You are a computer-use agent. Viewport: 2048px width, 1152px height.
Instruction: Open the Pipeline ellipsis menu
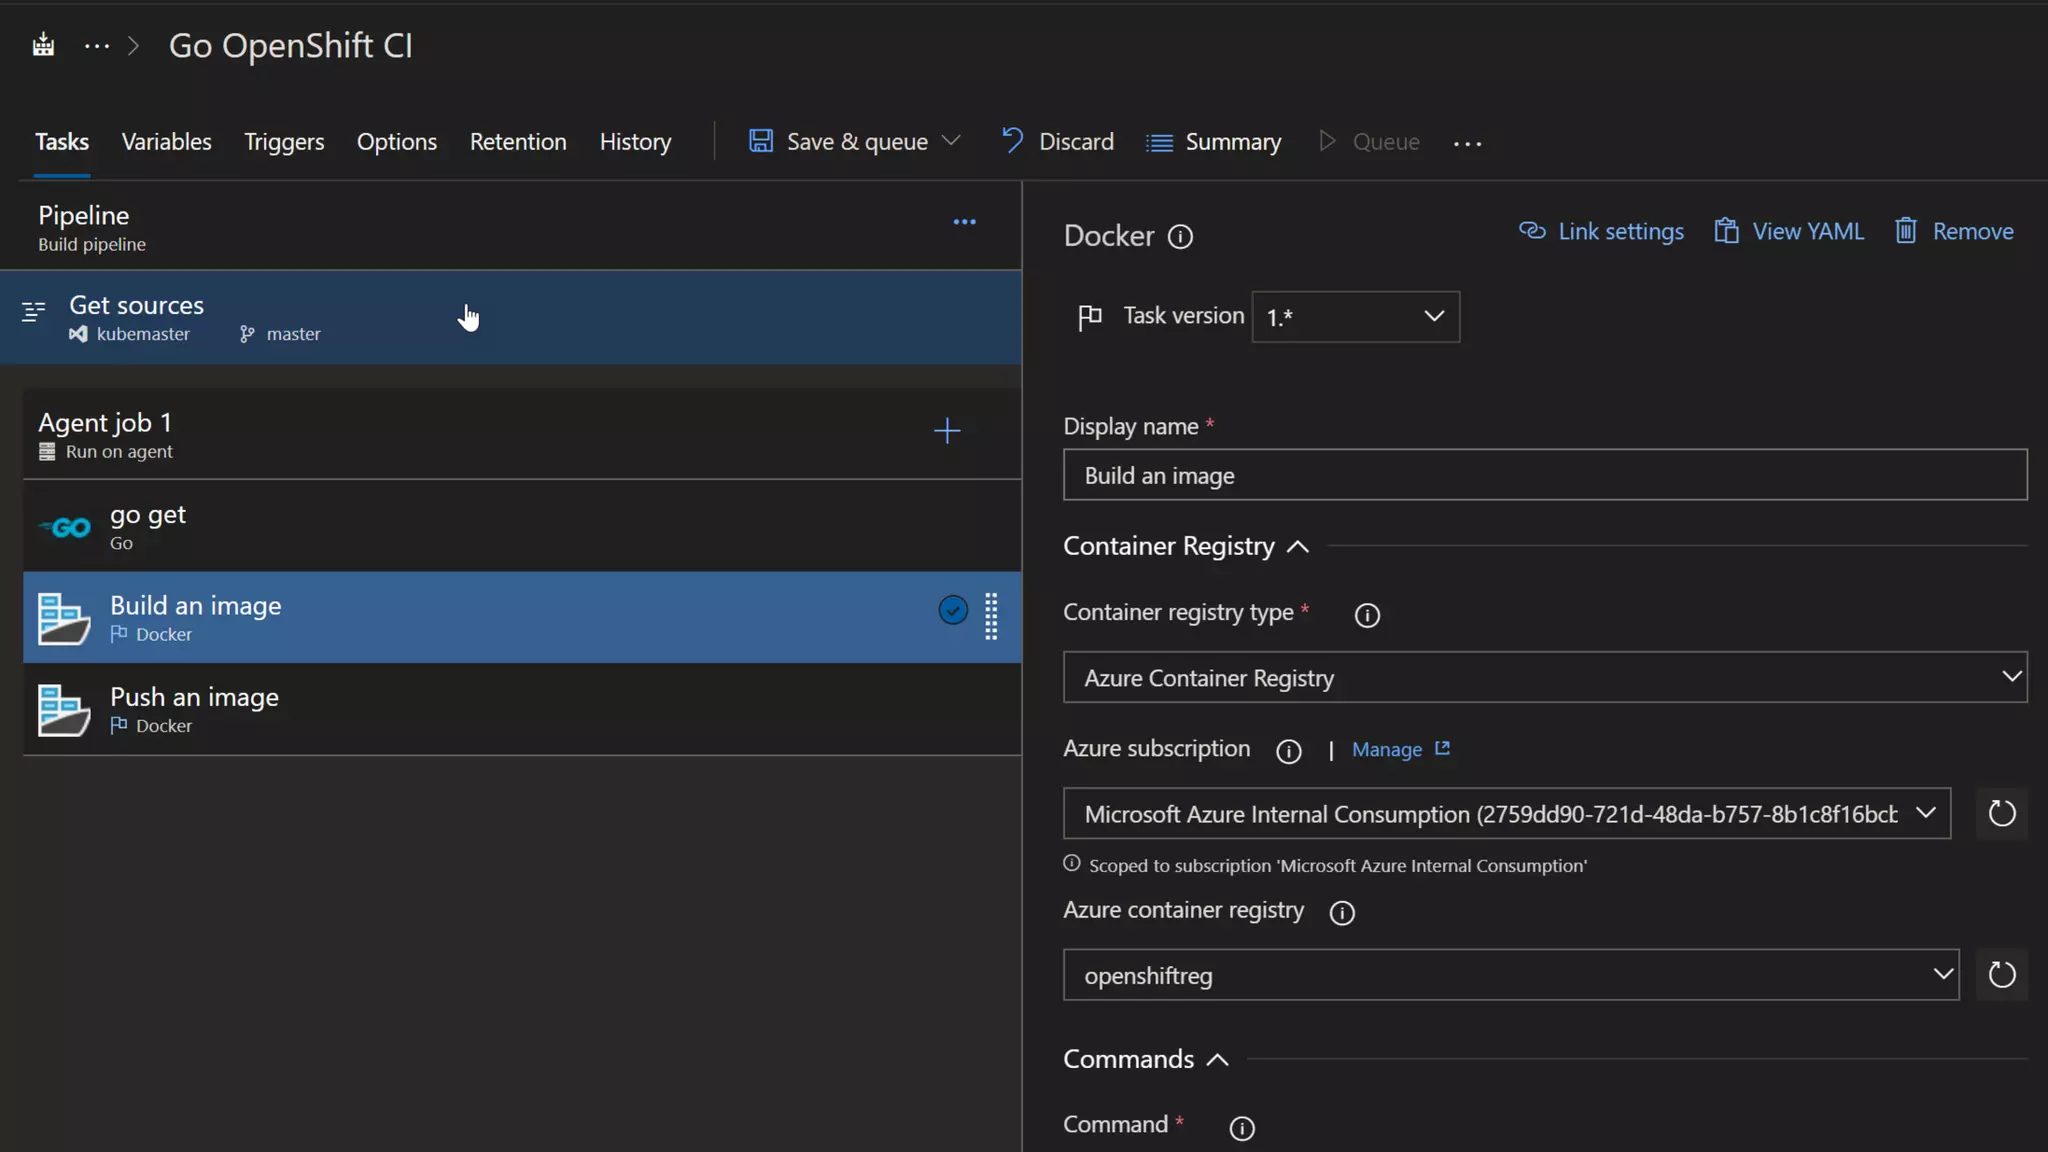964,222
